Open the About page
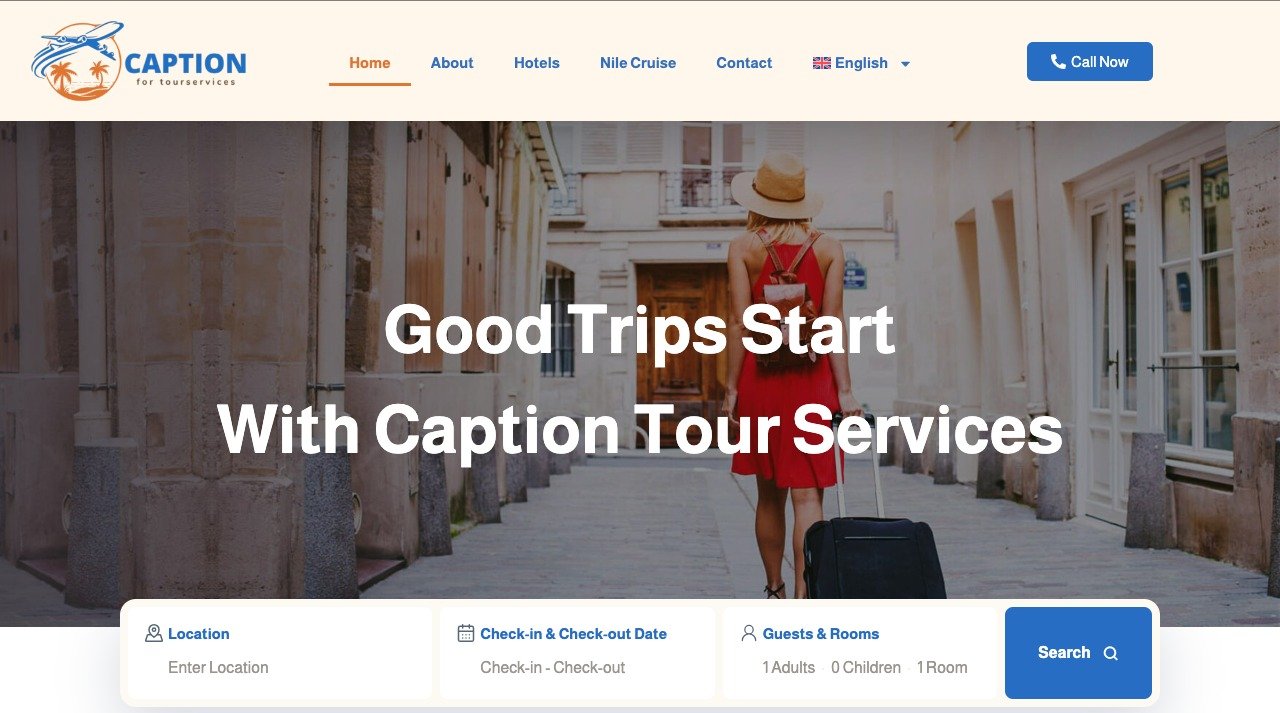The image size is (1280, 713). click(452, 63)
